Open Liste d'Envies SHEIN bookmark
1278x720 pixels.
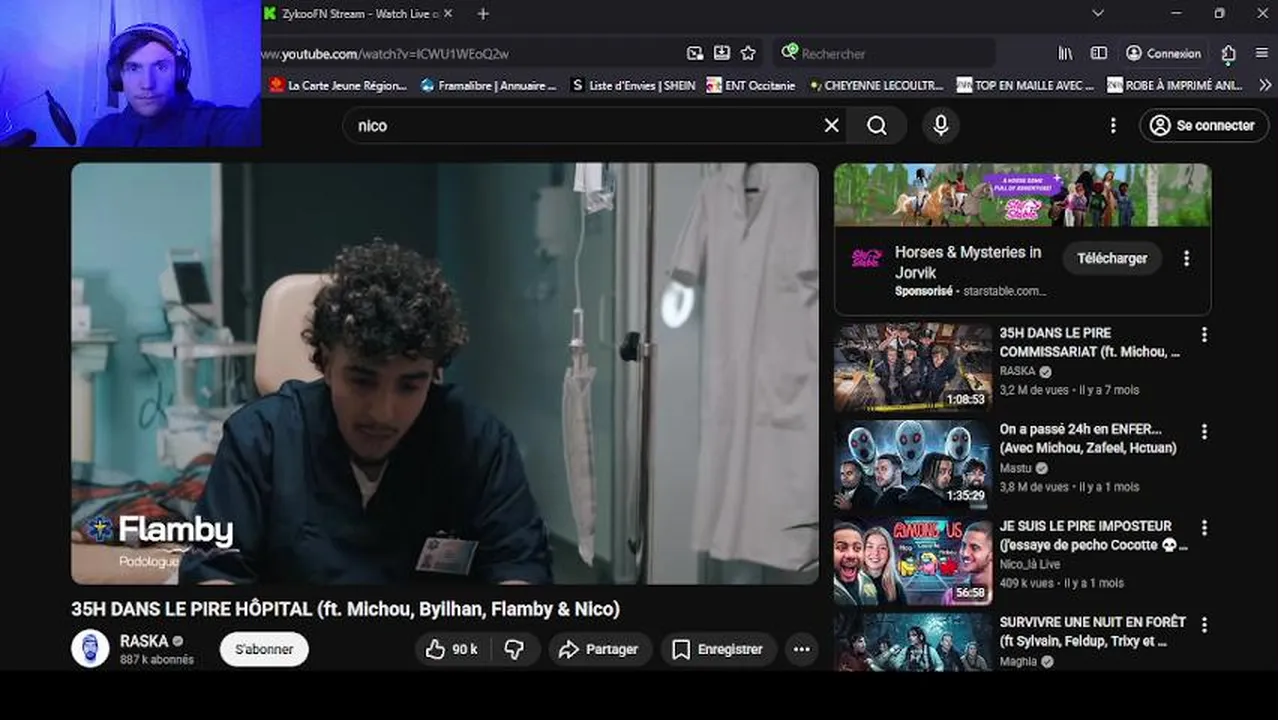pyautogui.click(x=633, y=86)
